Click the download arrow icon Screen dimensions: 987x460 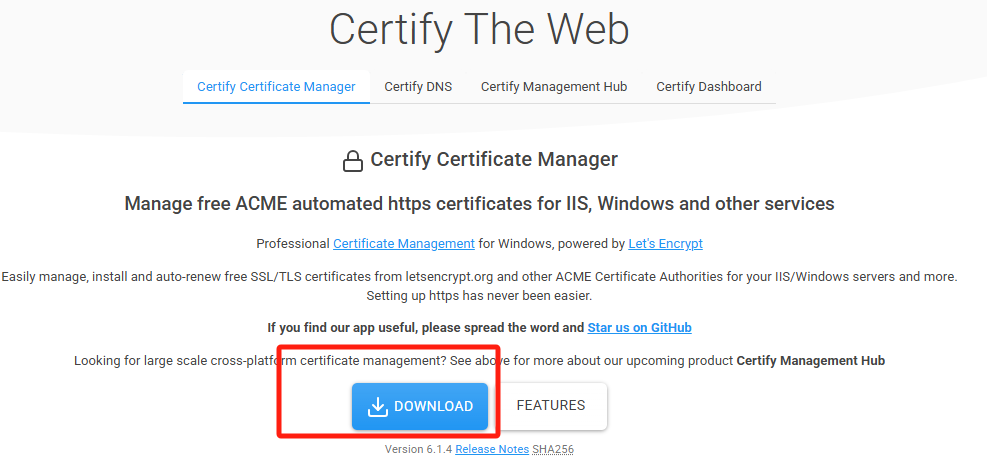point(377,406)
